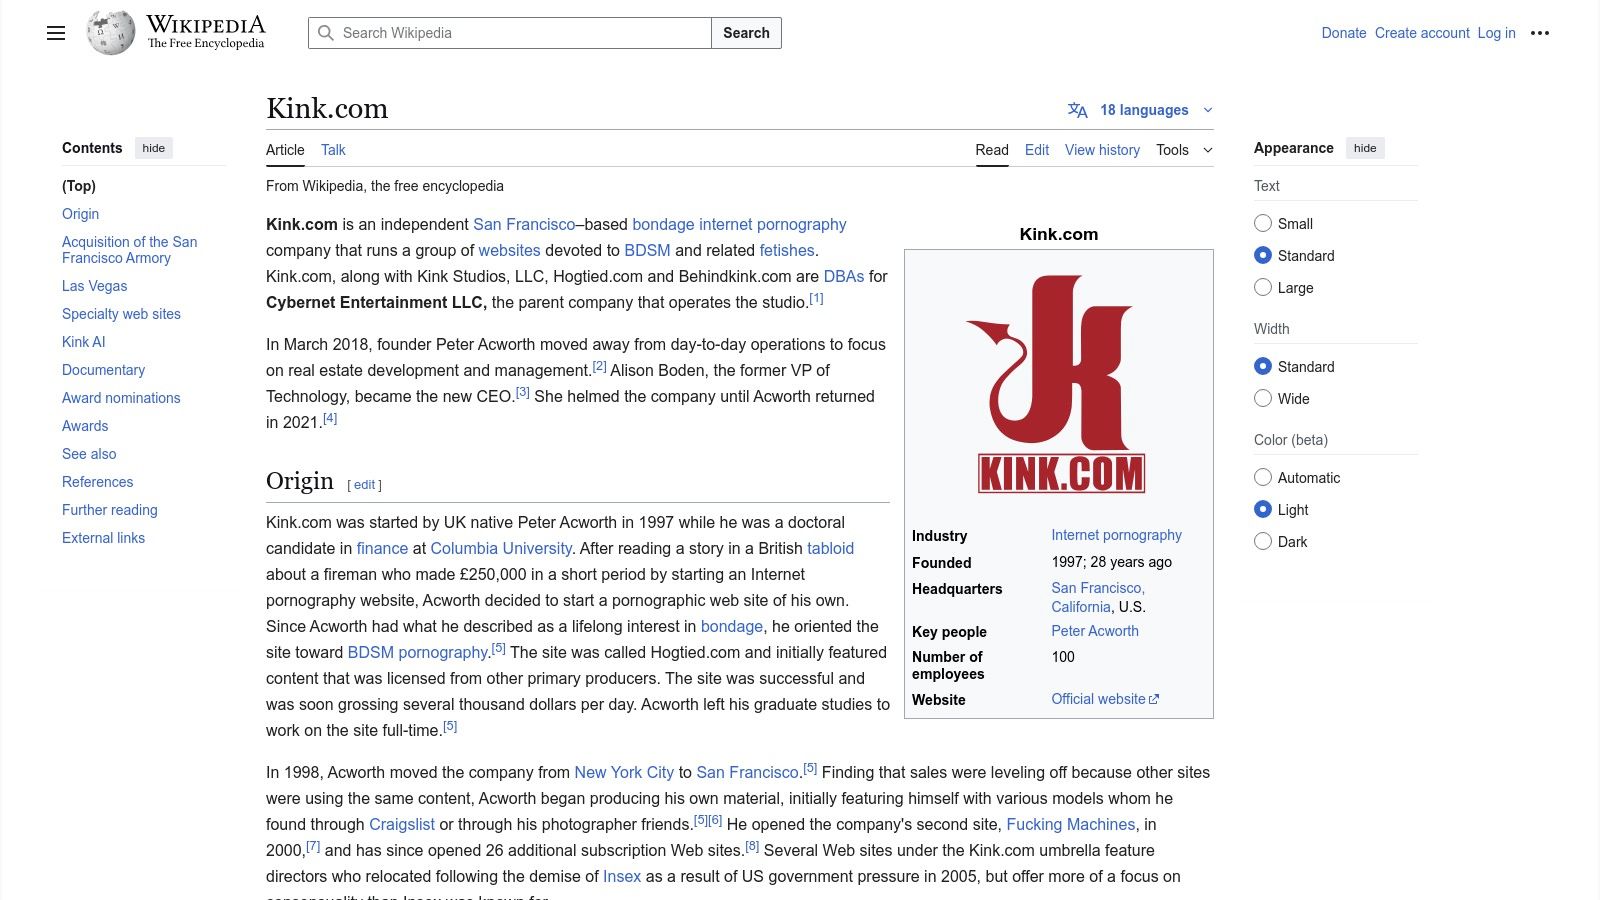
Task: Click the search magnifier icon
Action: 326,33
